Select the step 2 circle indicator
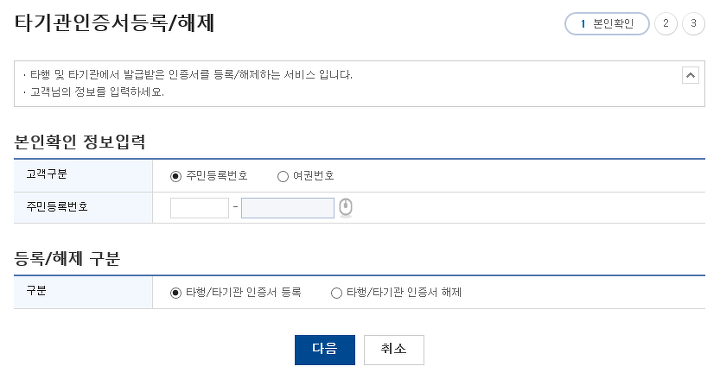 pyautogui.click(x=666, y=24)
